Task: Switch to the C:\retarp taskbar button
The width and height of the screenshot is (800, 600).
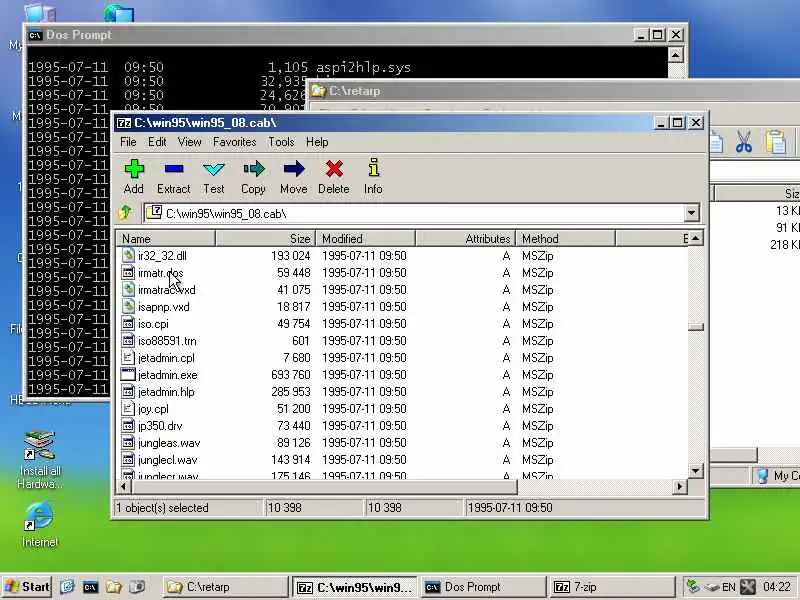Action: coord(225,587)
